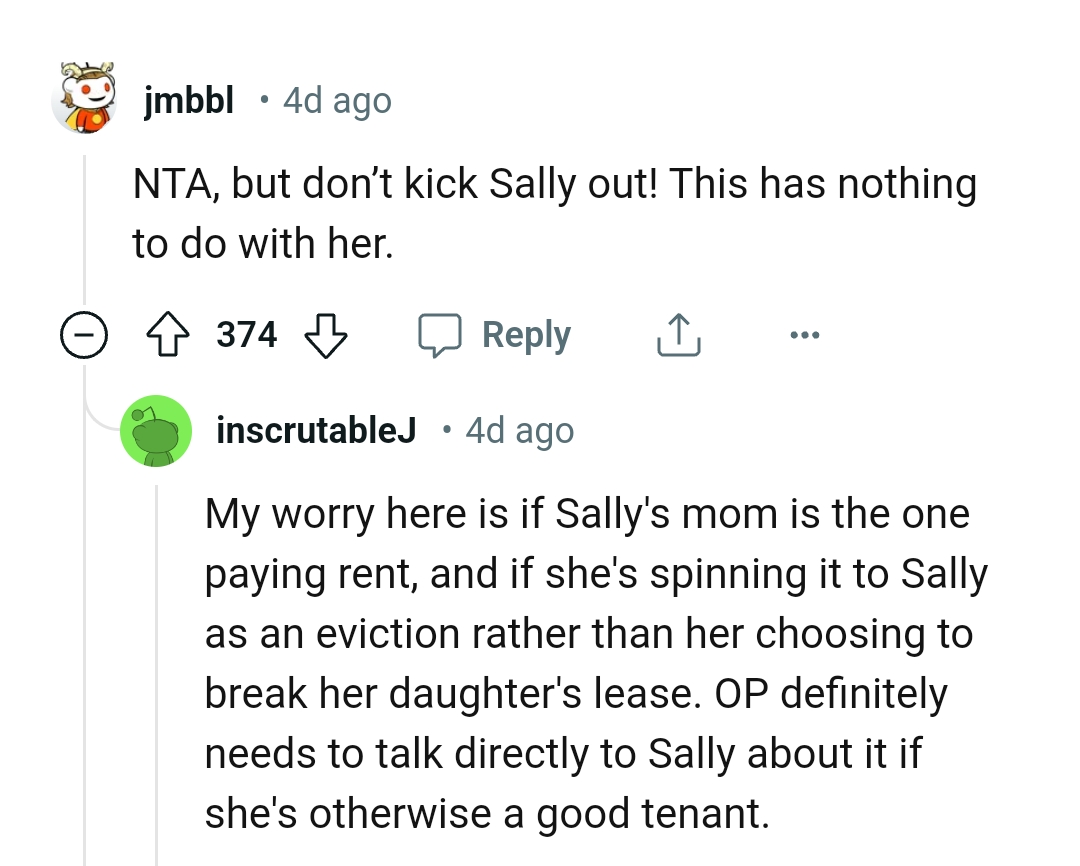Open inscrutableJ's profile via the username
This screenshot has height=866, width=1080.
coord(316,430)
